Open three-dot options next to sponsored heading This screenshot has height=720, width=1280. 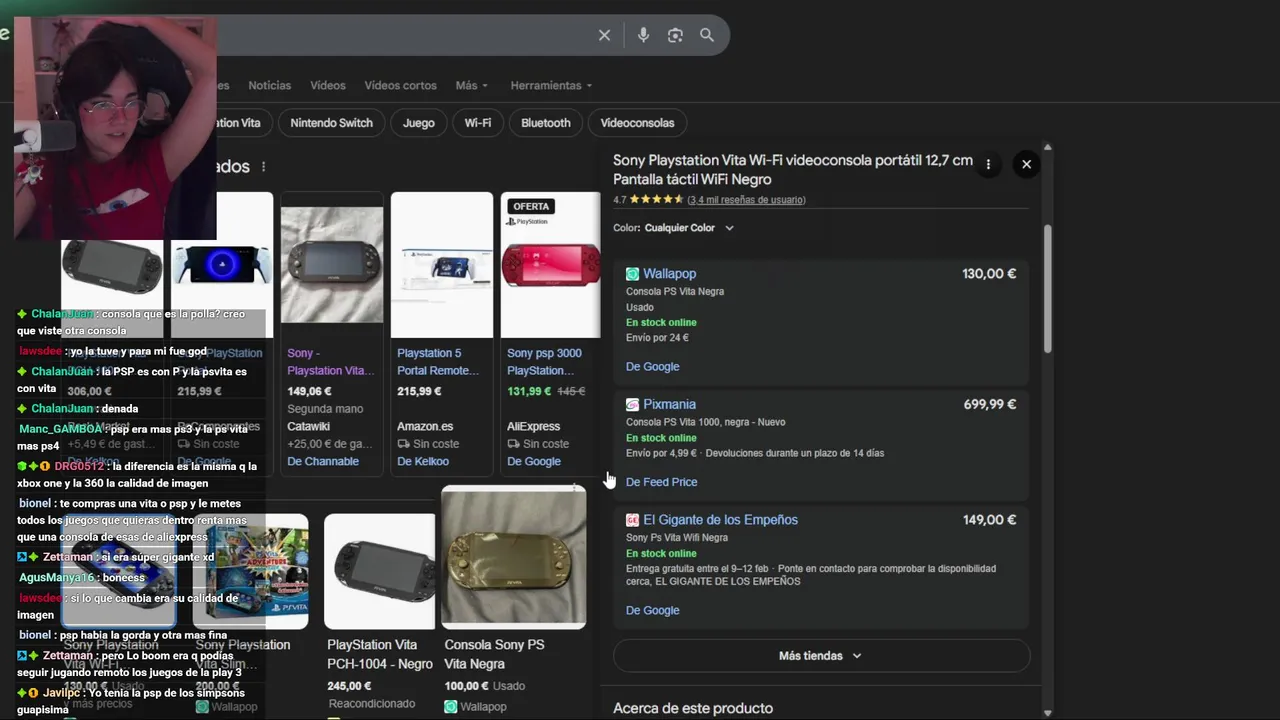264,167
